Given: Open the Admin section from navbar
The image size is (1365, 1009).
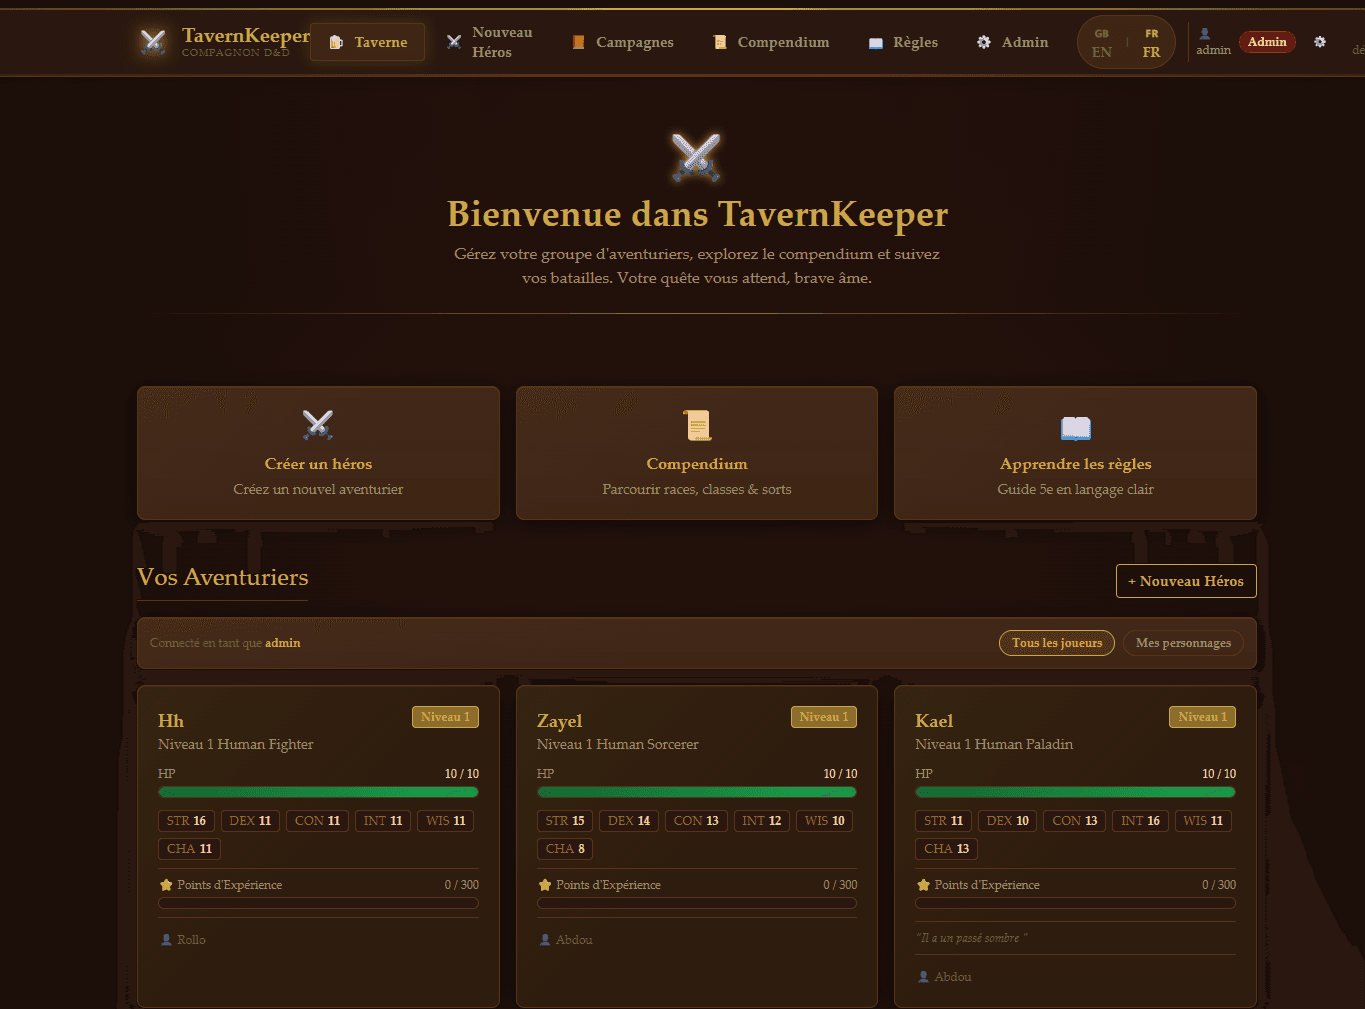Looking at the screenshot, I should [1012, 42].
